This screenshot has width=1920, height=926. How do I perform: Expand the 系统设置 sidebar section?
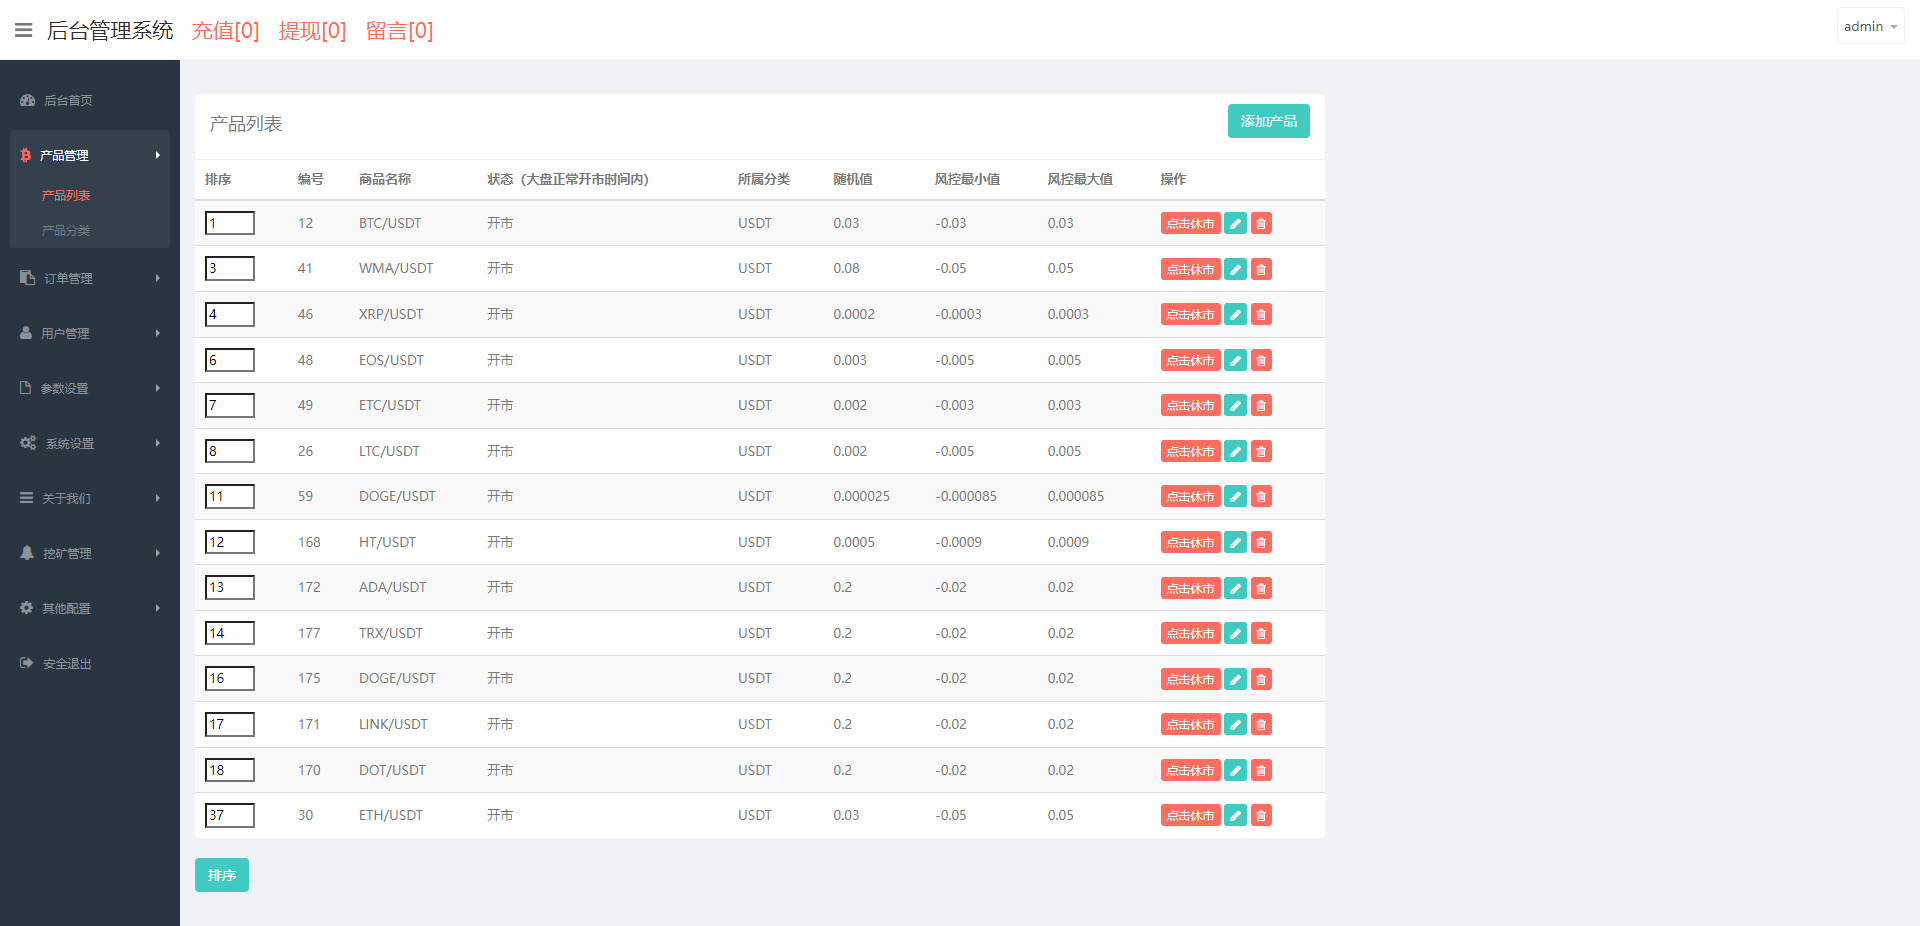pos(89,443)
